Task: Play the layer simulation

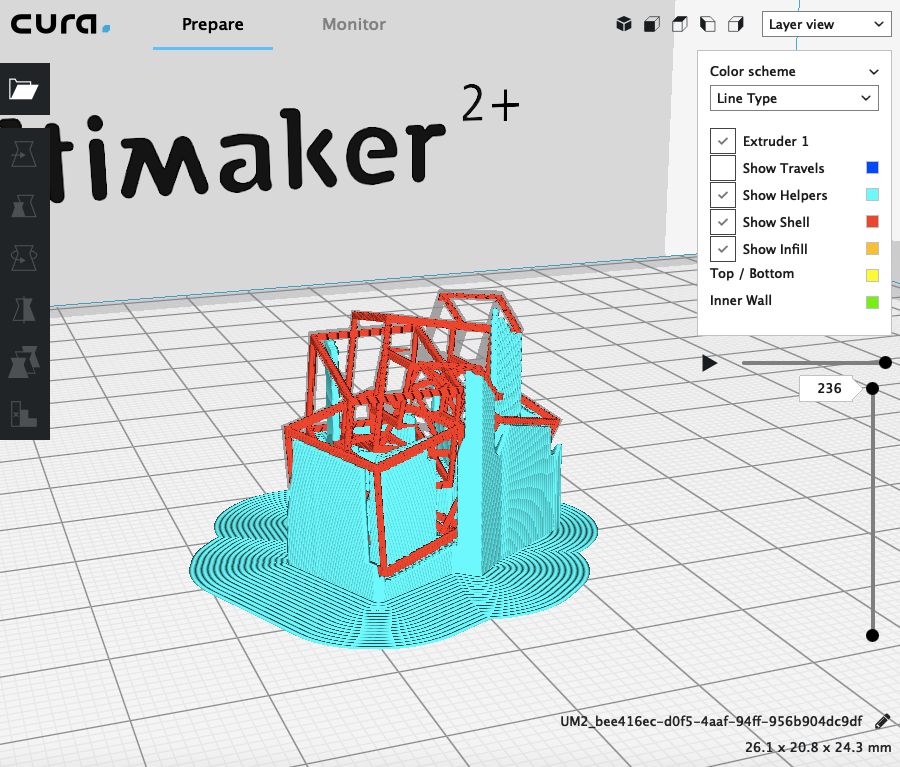Action: click(x=709, y=363)
